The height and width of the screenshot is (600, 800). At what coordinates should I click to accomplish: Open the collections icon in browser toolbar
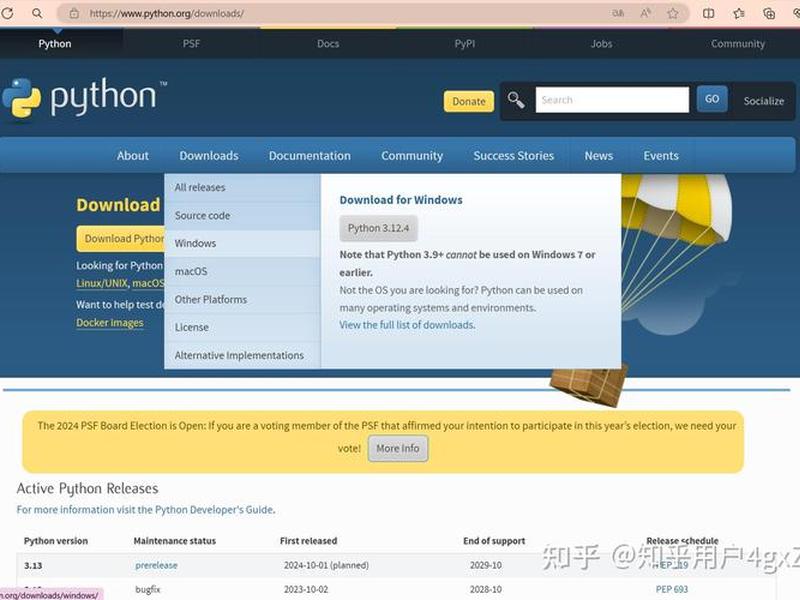click(x=769, y=13)
